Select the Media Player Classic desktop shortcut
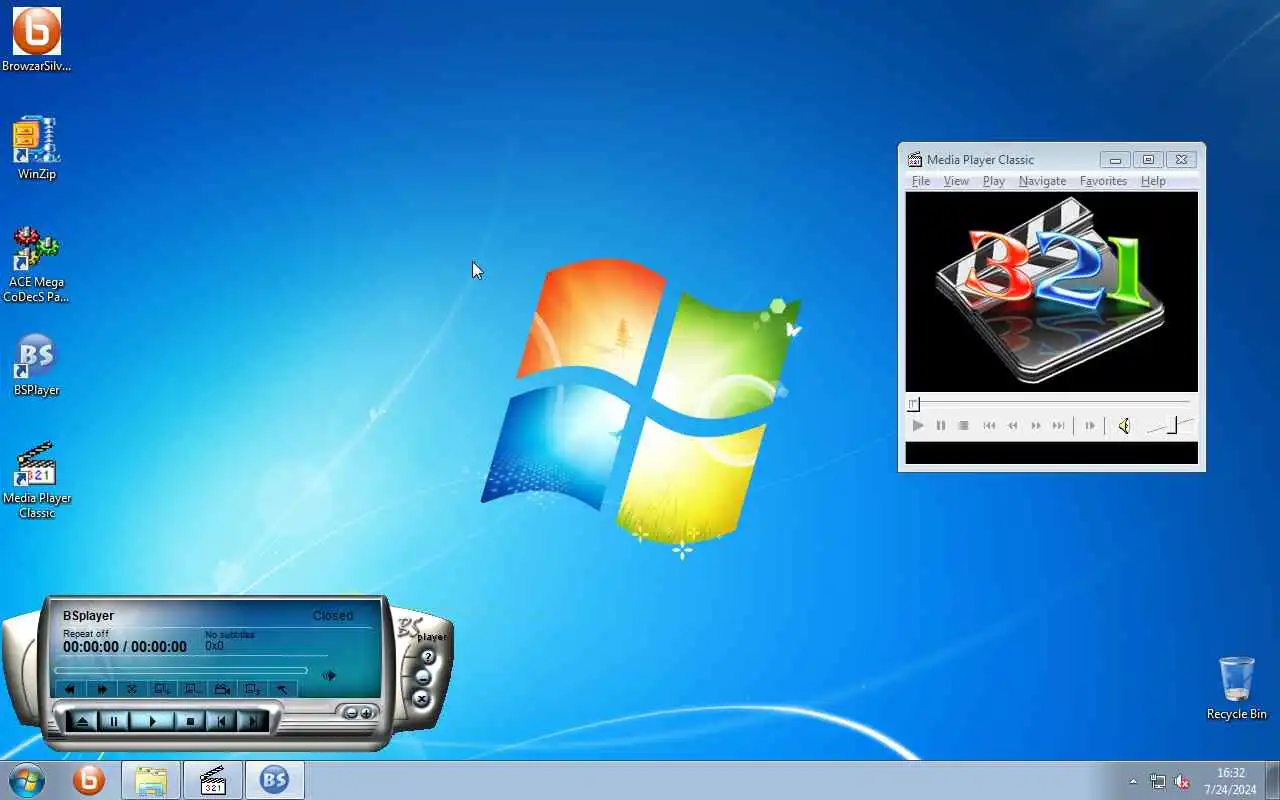The height and width of the screenshot is (800, 1280). click(x=37, y=480)
